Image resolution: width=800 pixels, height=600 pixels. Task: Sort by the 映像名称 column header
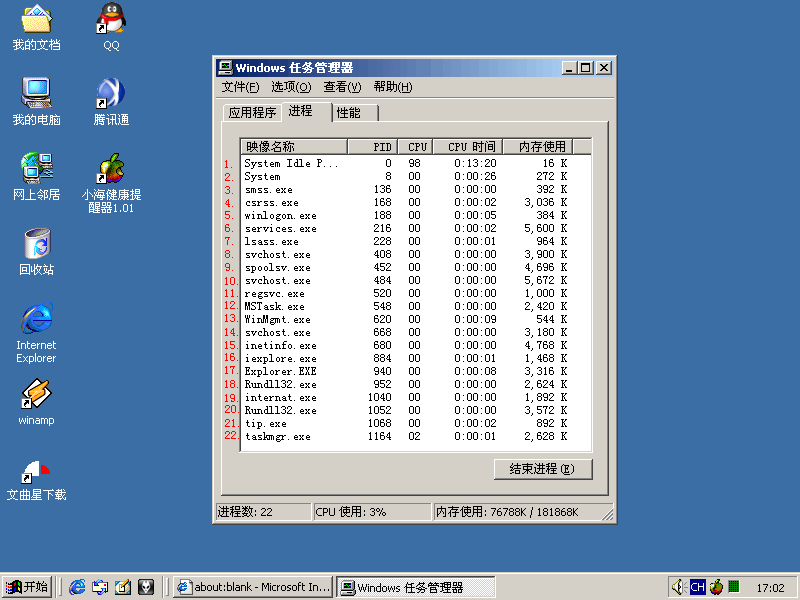coord(294,147)
